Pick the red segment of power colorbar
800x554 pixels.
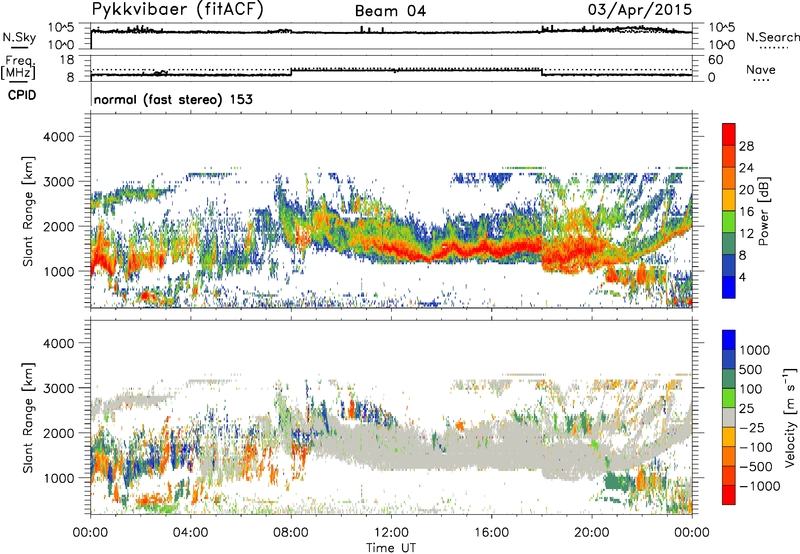pyautogui.click(x=729, y=134)
